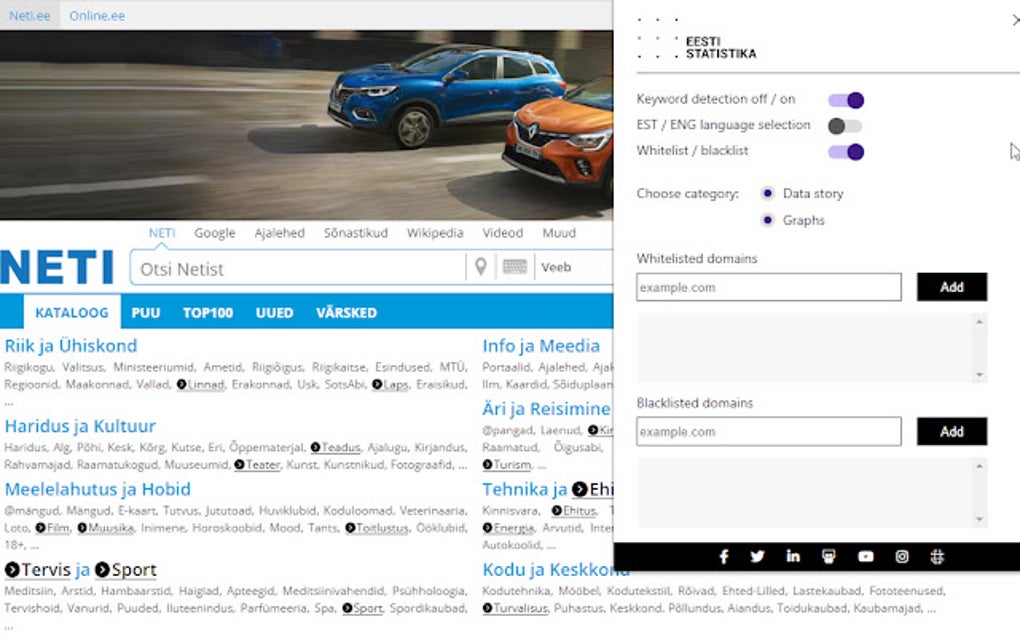Select the Data story category radio button
This screenshot has width=1020, height=638.
click(x=768, y=193)
